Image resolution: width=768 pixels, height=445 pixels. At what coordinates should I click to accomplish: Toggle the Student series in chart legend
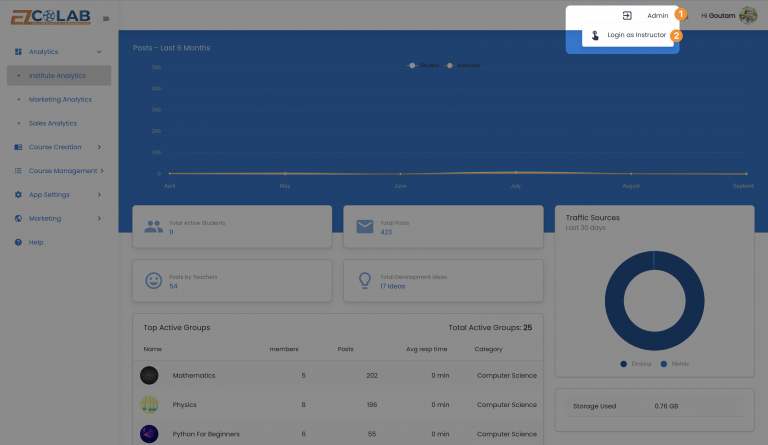pyautogui.click(x=423, y=66)
